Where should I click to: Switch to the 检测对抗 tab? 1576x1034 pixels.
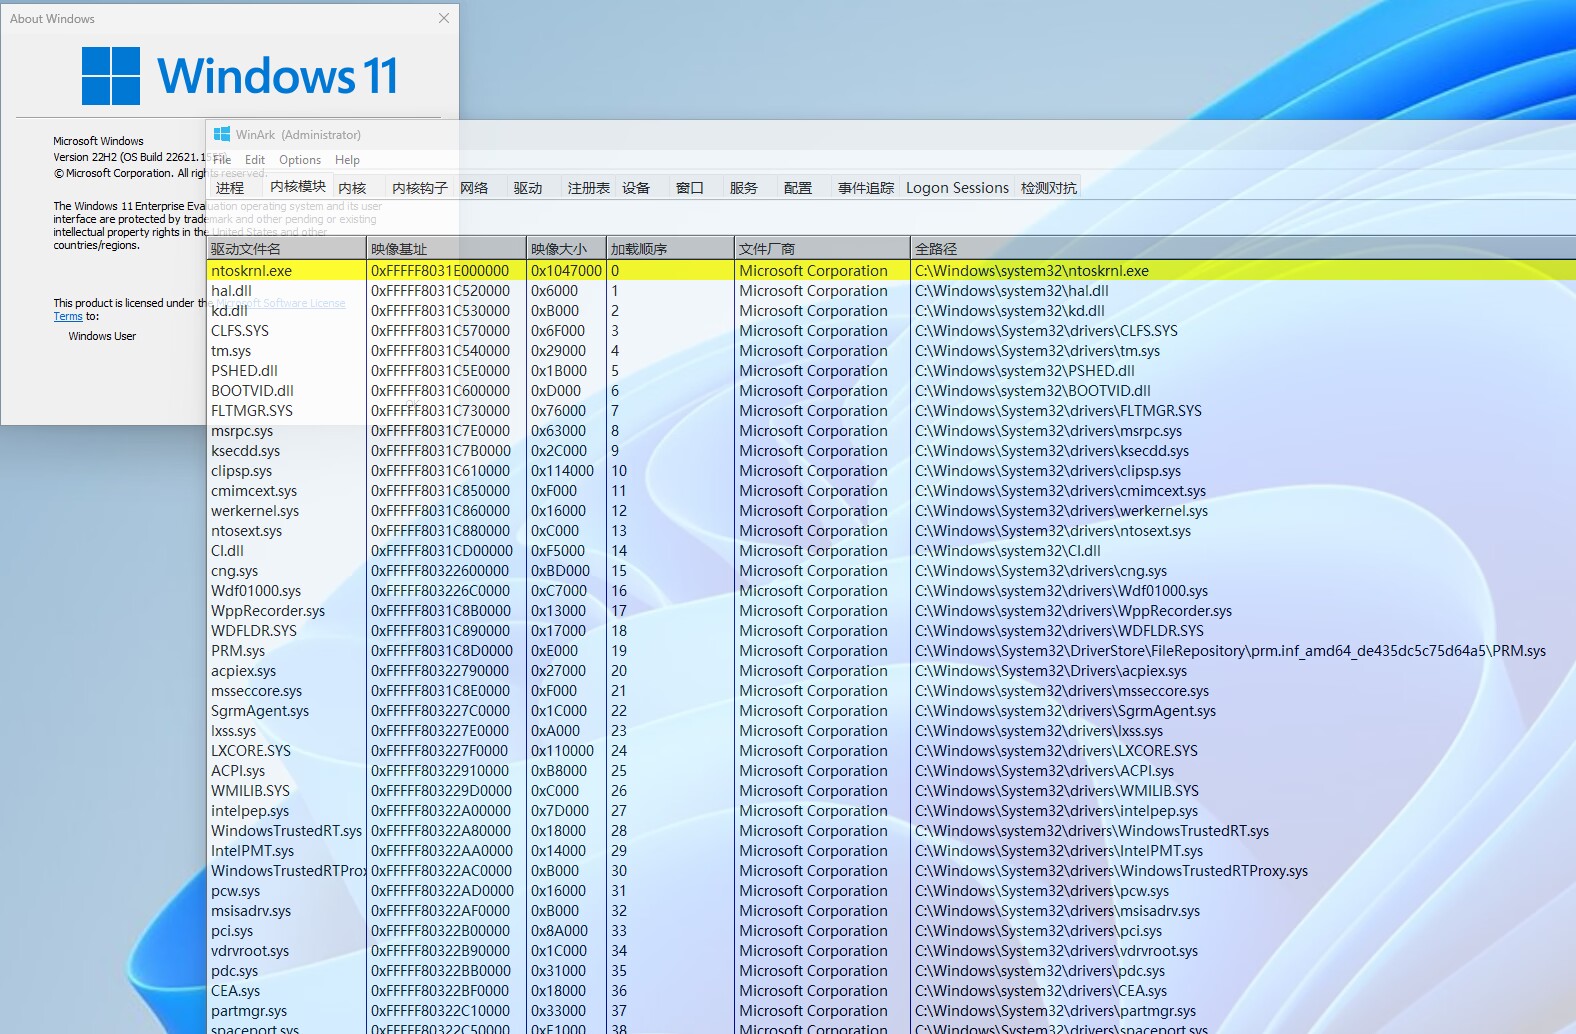(x=1049, y=188)
